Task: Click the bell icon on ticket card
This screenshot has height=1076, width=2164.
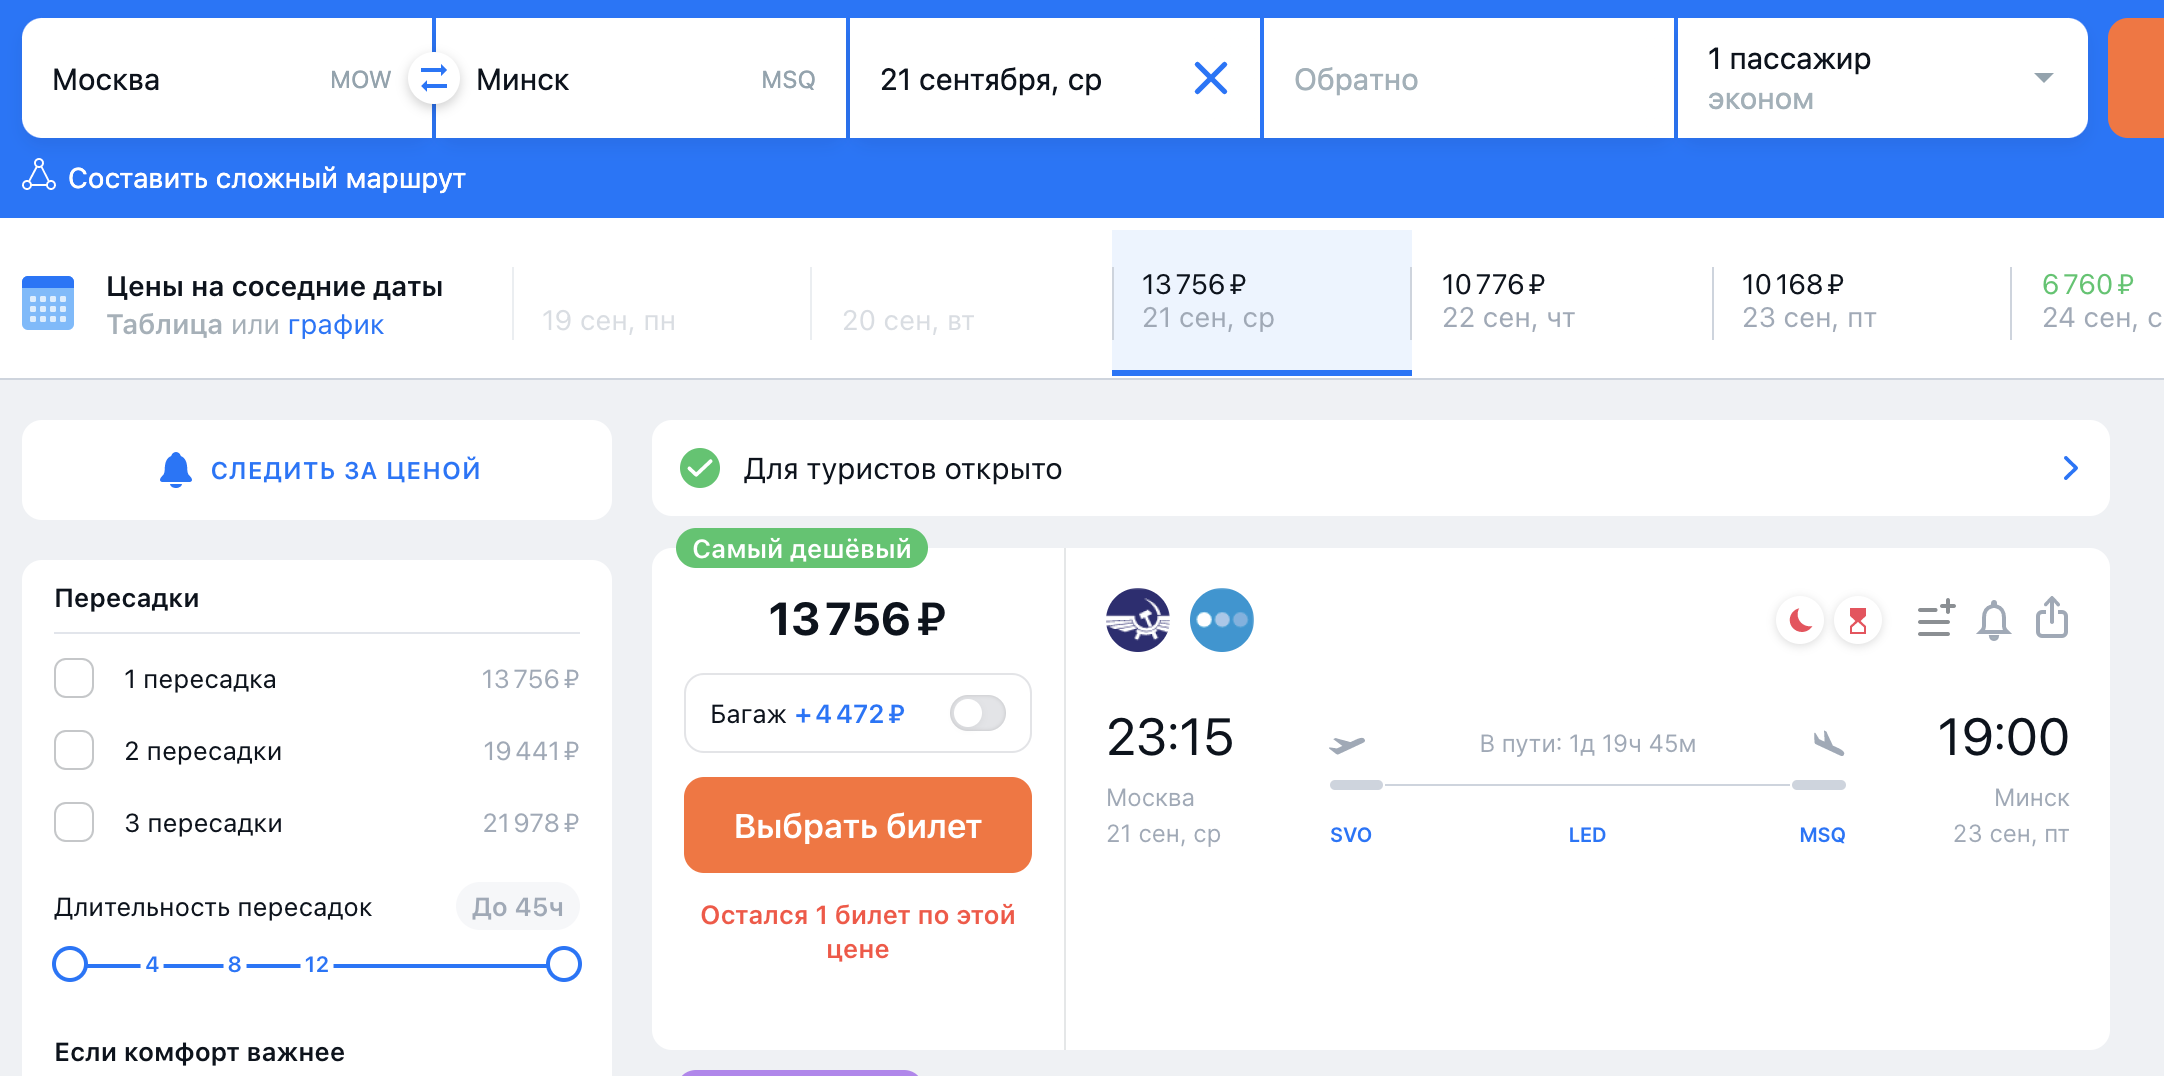Action: (x=1993, y=620)
